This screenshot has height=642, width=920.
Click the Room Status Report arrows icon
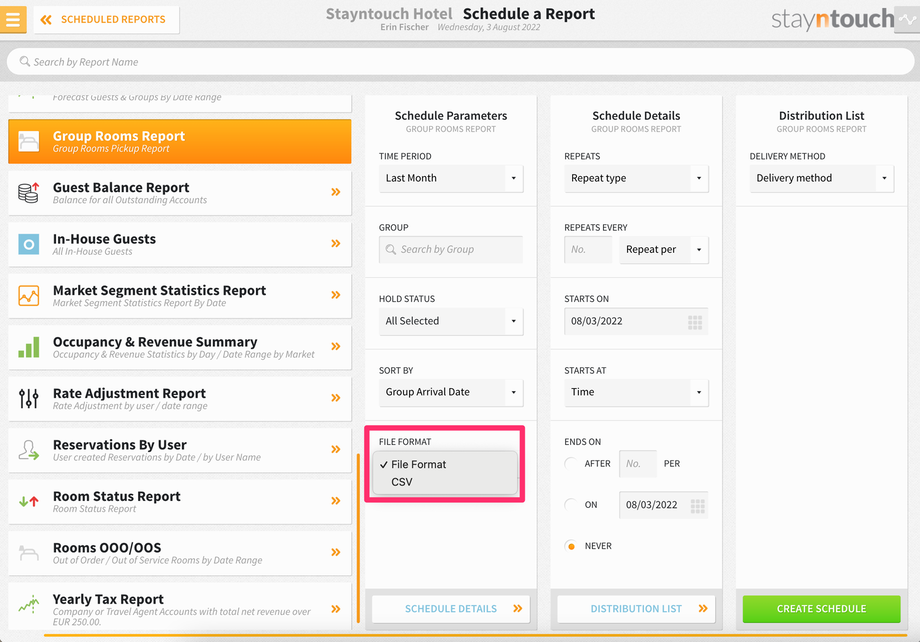pos(28,501)
